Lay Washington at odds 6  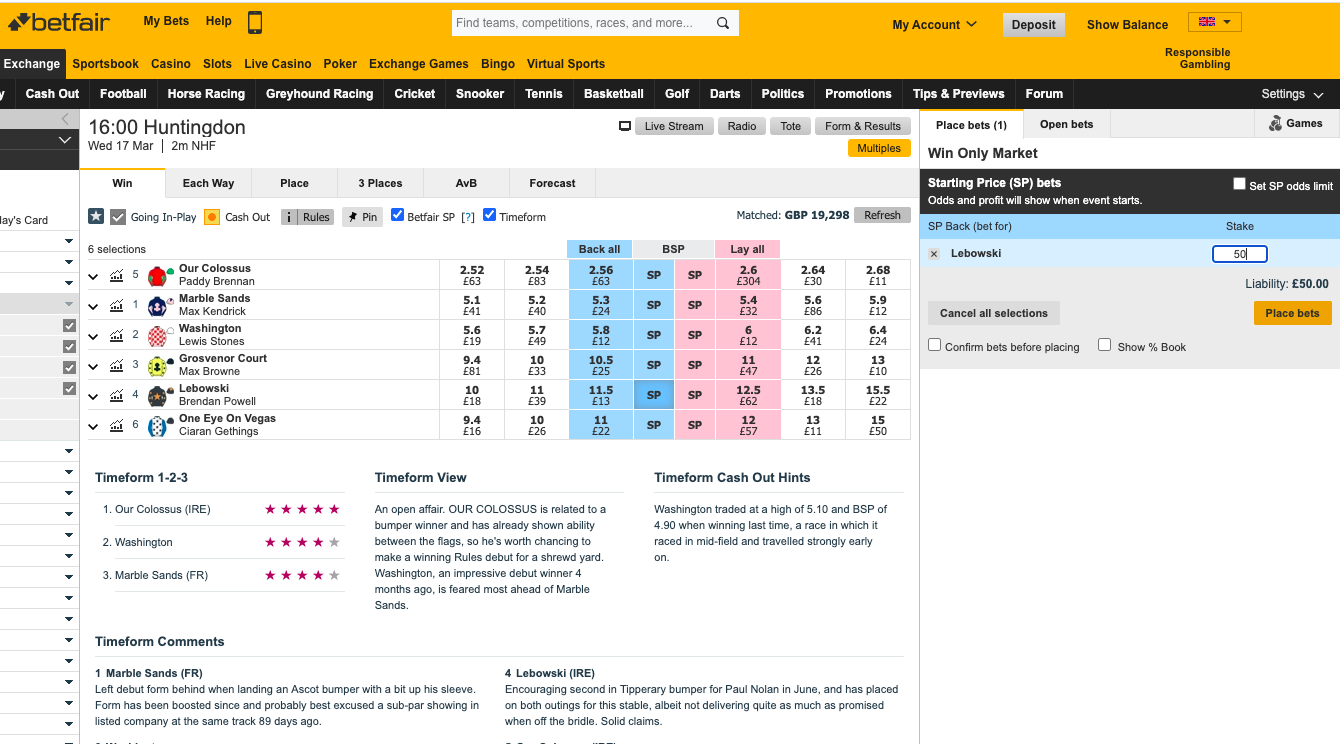pos(747,335)
